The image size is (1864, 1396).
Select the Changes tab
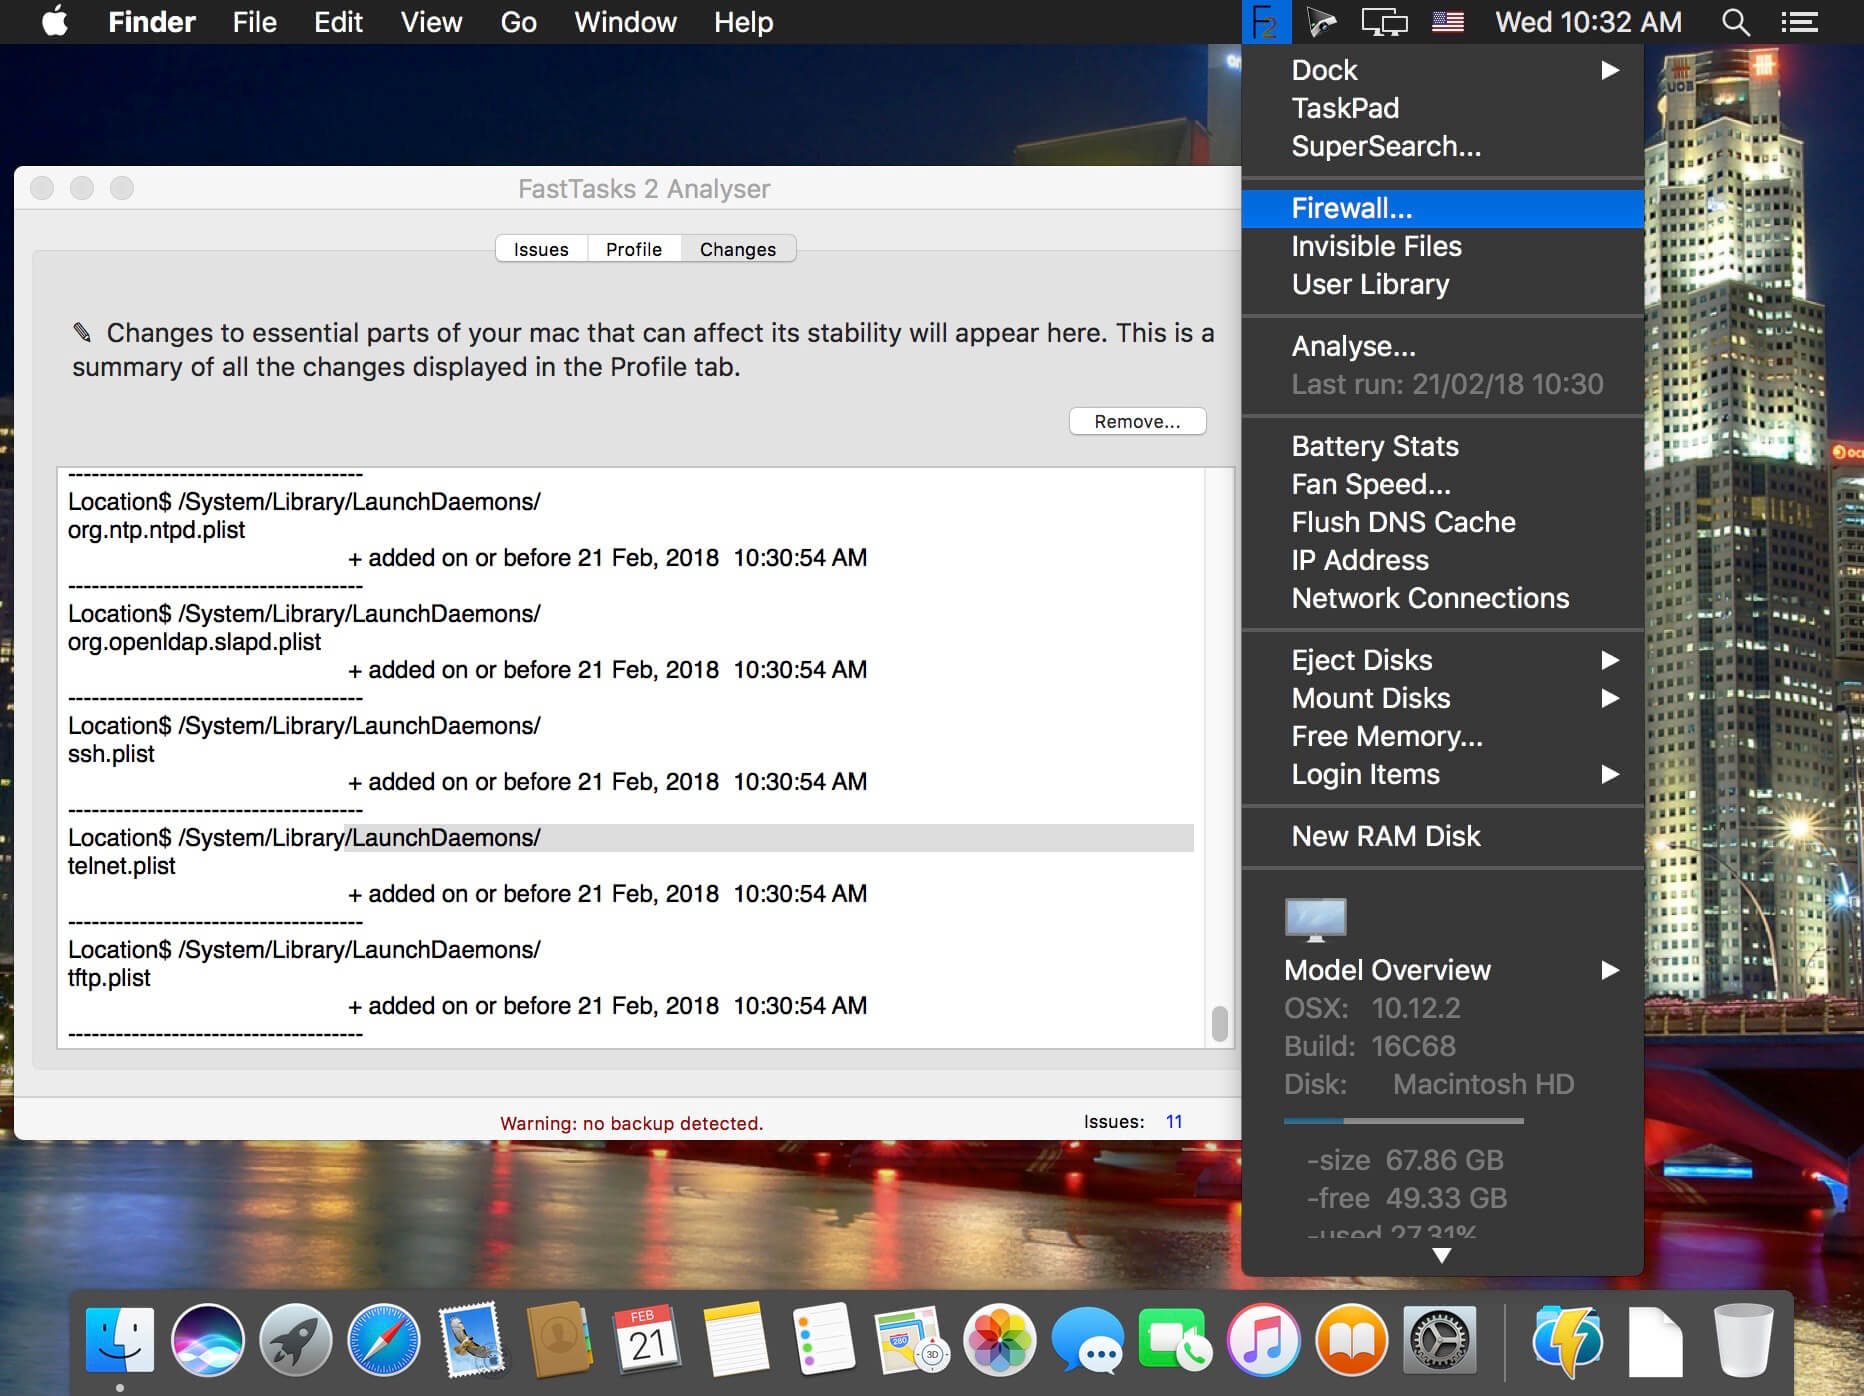[738, 249]
